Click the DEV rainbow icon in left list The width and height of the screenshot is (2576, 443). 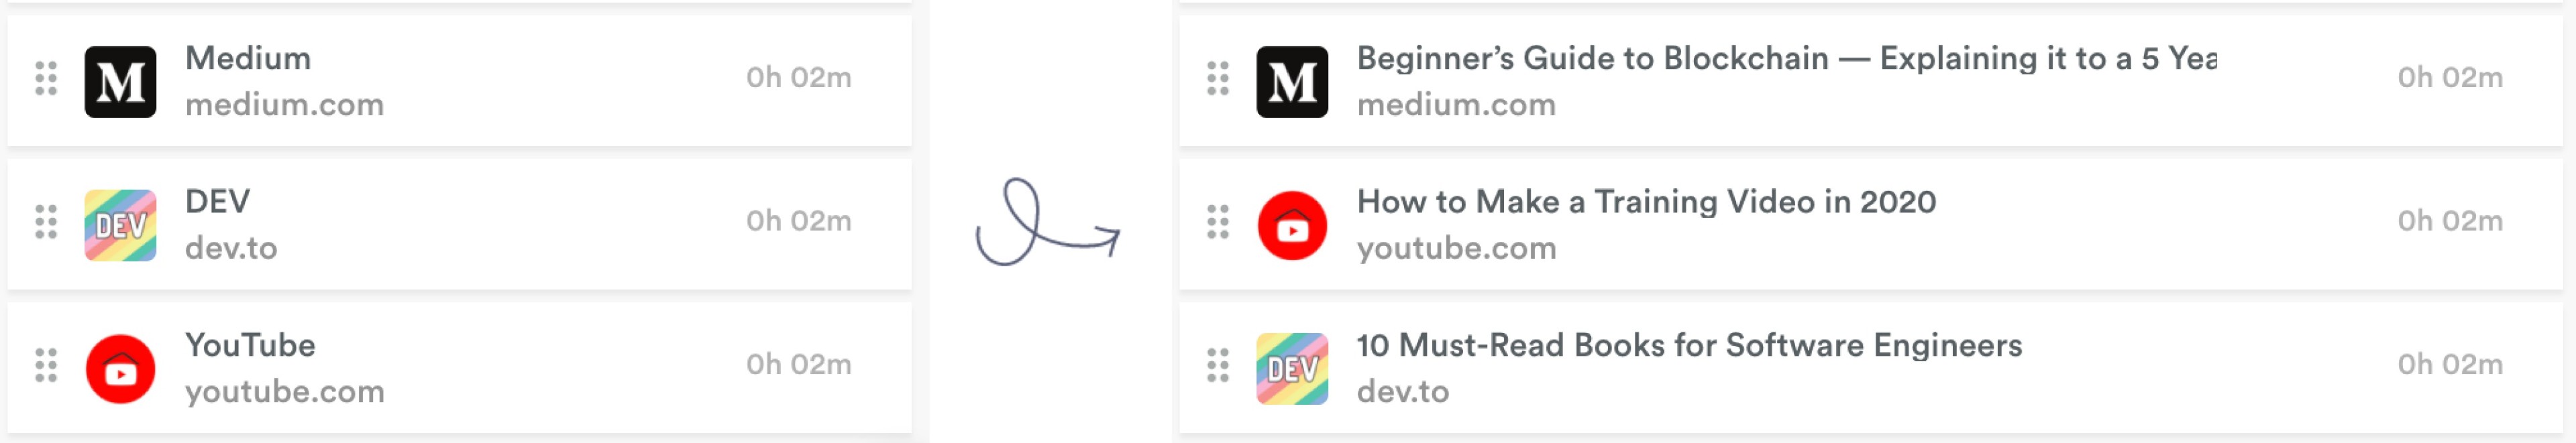pos(120,225)
